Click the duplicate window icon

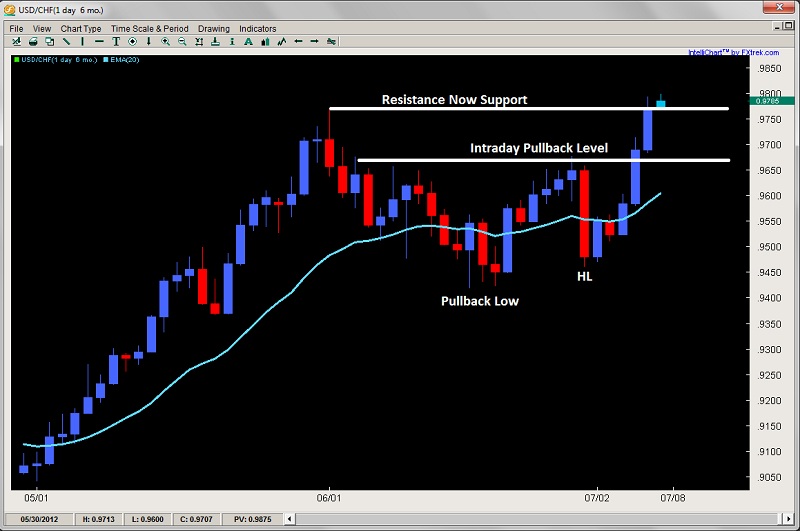tap(49, 41)
